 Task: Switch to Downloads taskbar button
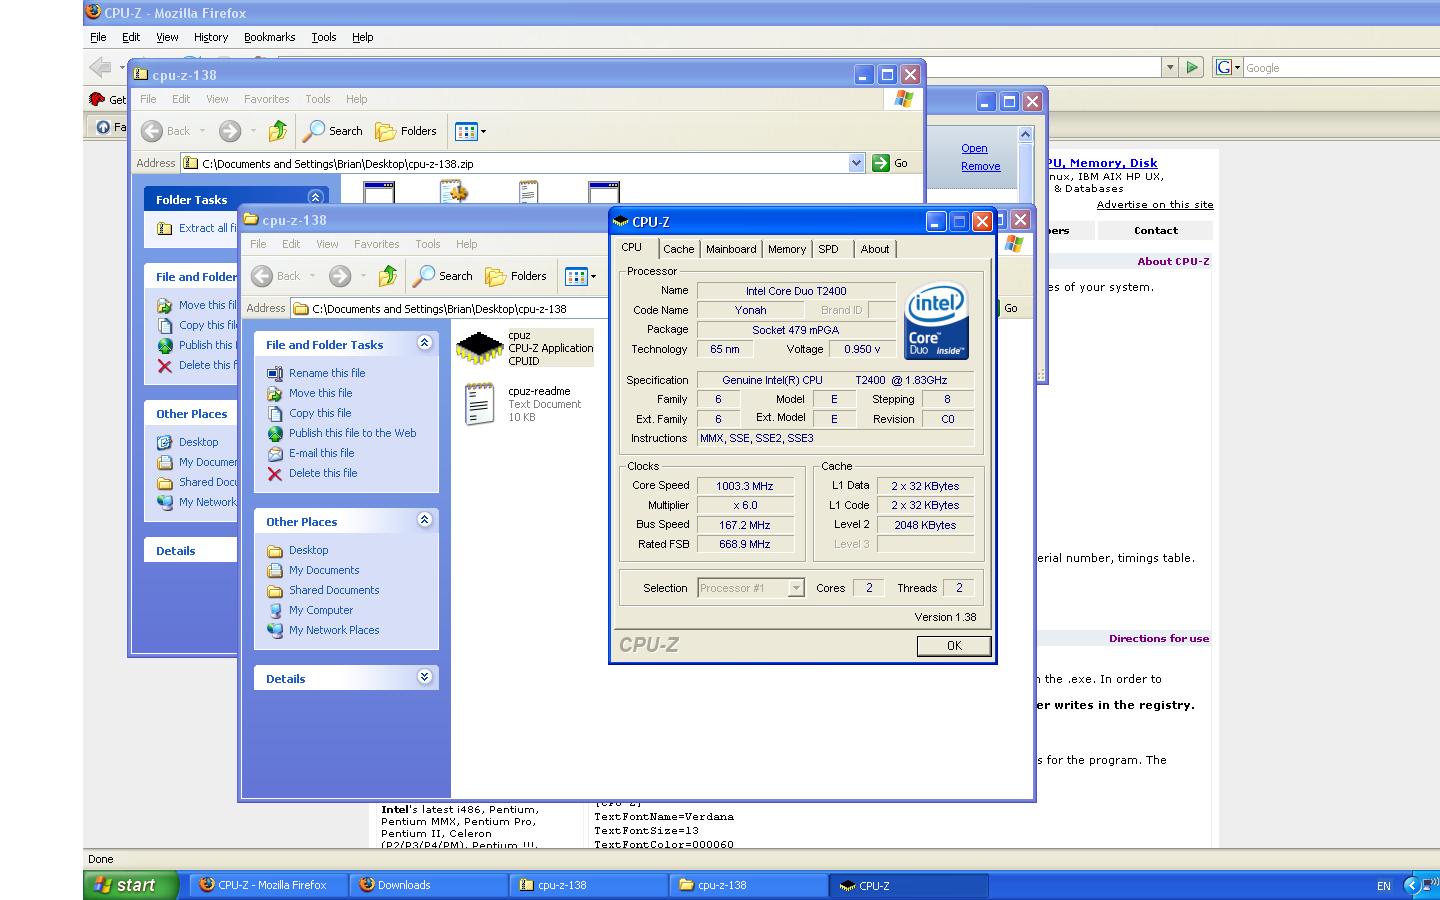click(x=429, y=885)
